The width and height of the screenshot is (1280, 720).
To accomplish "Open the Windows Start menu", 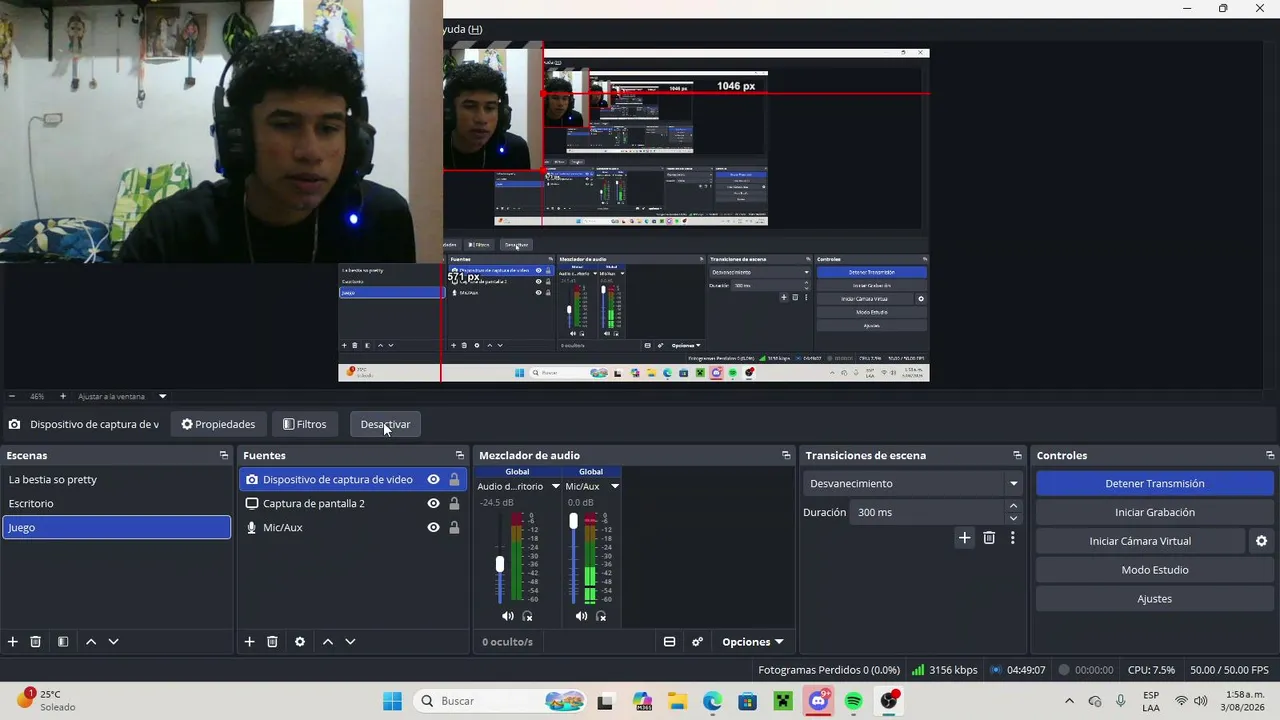I will click(x=392, y=701).
